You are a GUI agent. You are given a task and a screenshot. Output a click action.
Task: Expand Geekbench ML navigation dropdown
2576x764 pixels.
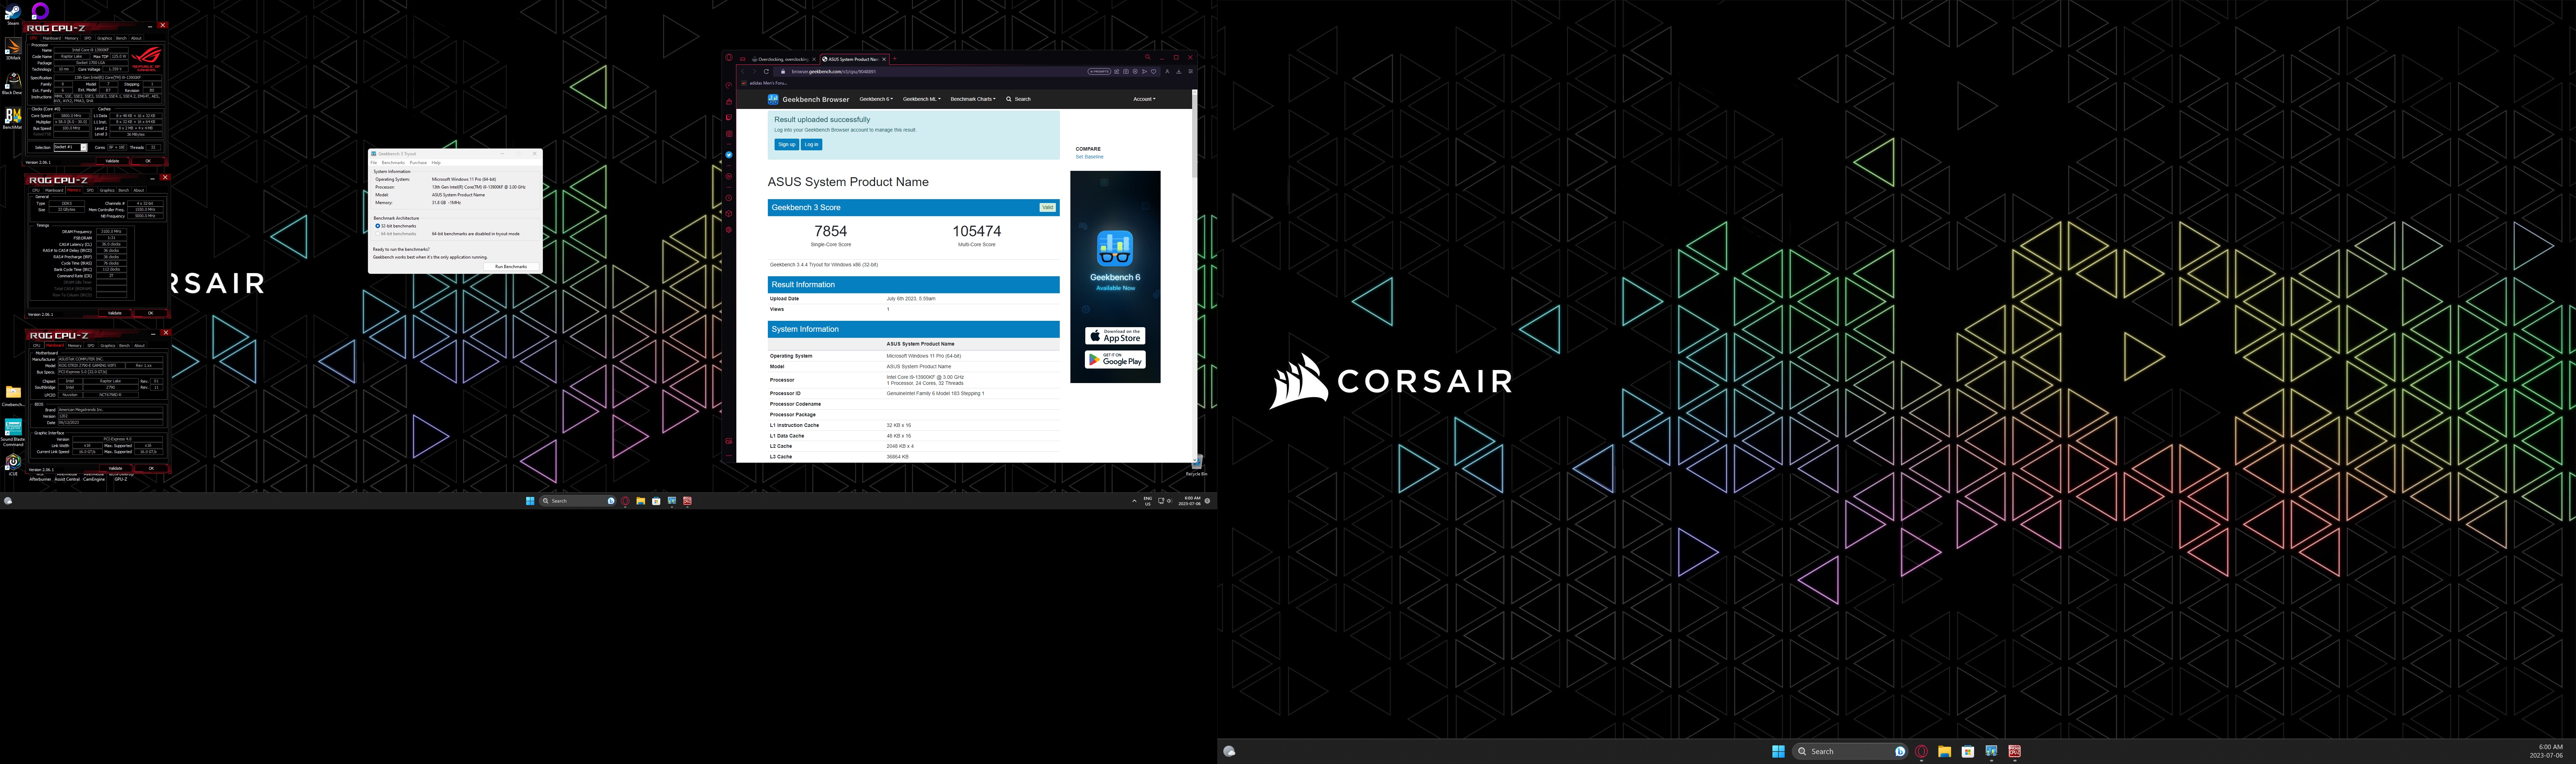click(922, 99)
